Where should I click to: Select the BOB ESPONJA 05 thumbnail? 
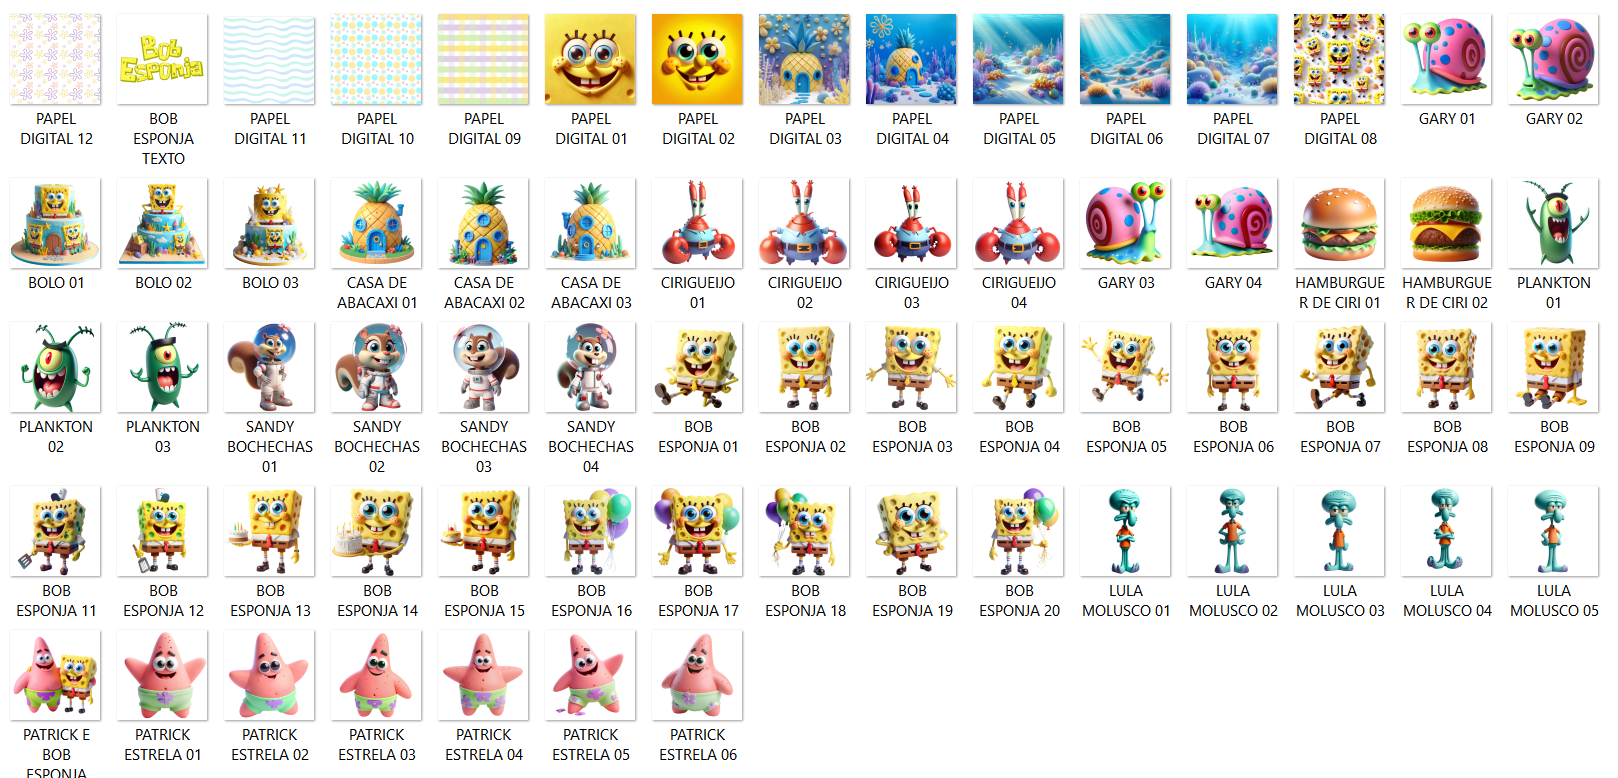(1126, 368)
